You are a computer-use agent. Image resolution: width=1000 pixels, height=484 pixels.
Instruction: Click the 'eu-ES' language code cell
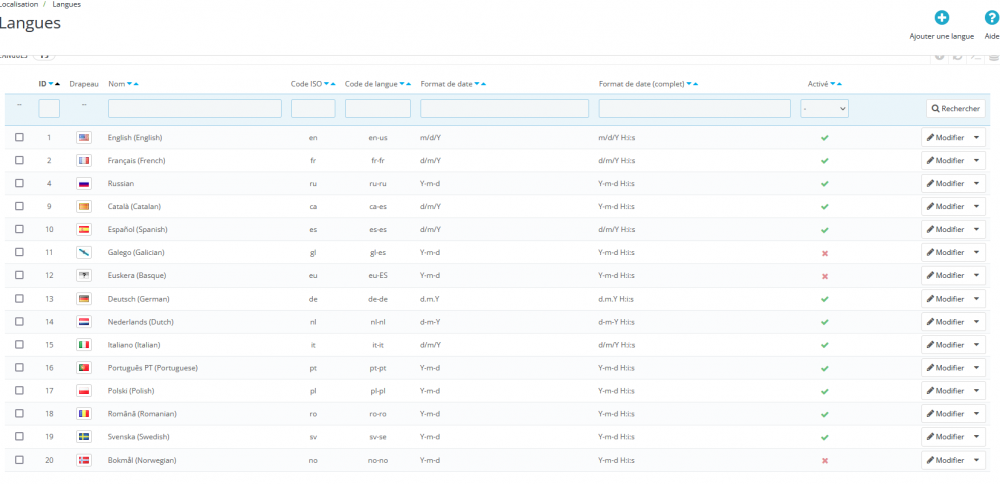378,275
